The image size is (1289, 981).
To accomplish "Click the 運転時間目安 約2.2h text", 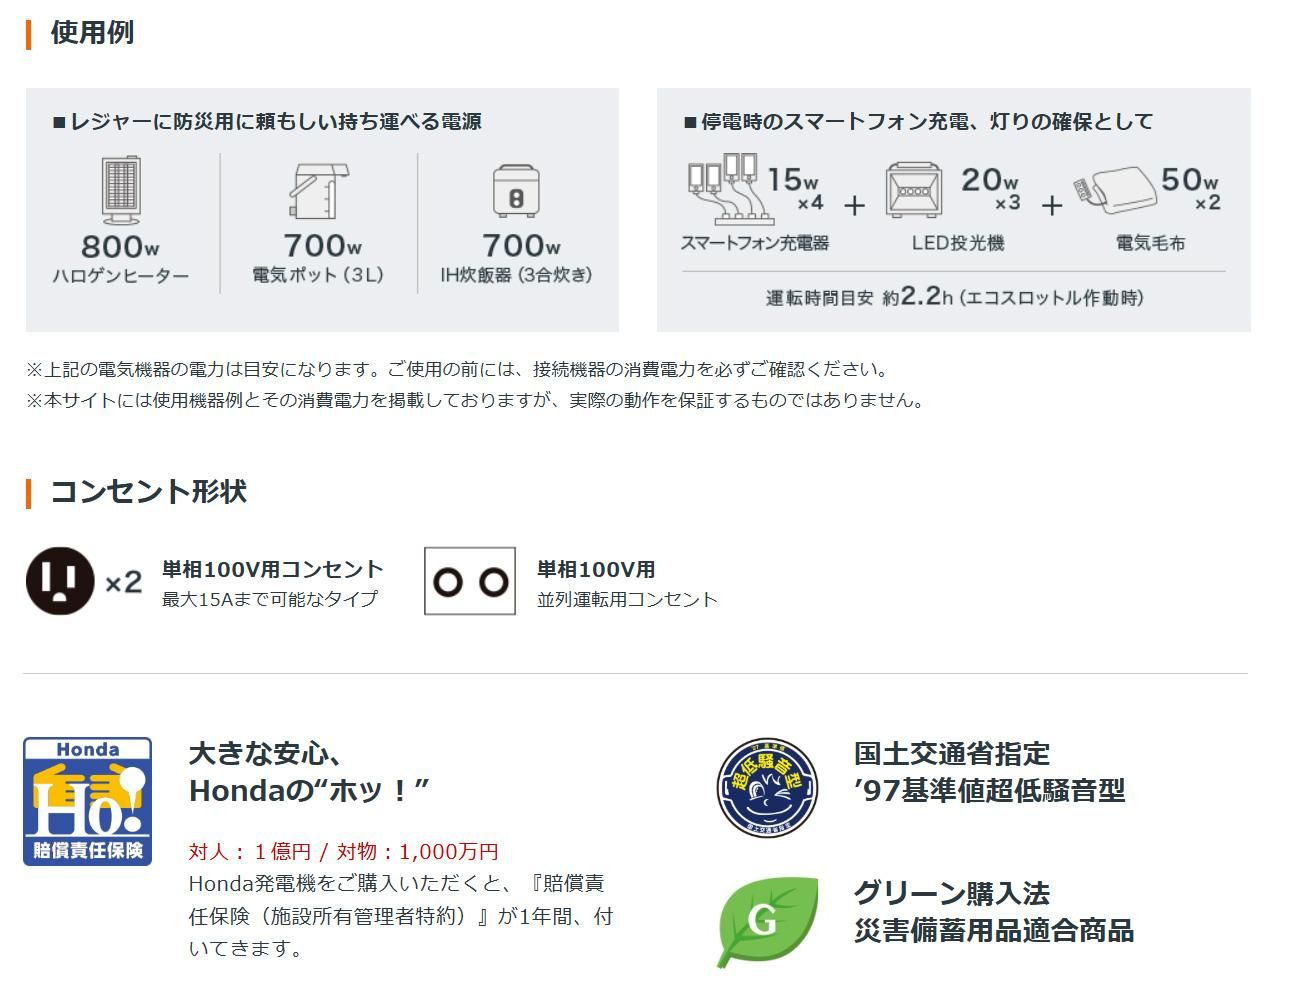I will 954,297.
